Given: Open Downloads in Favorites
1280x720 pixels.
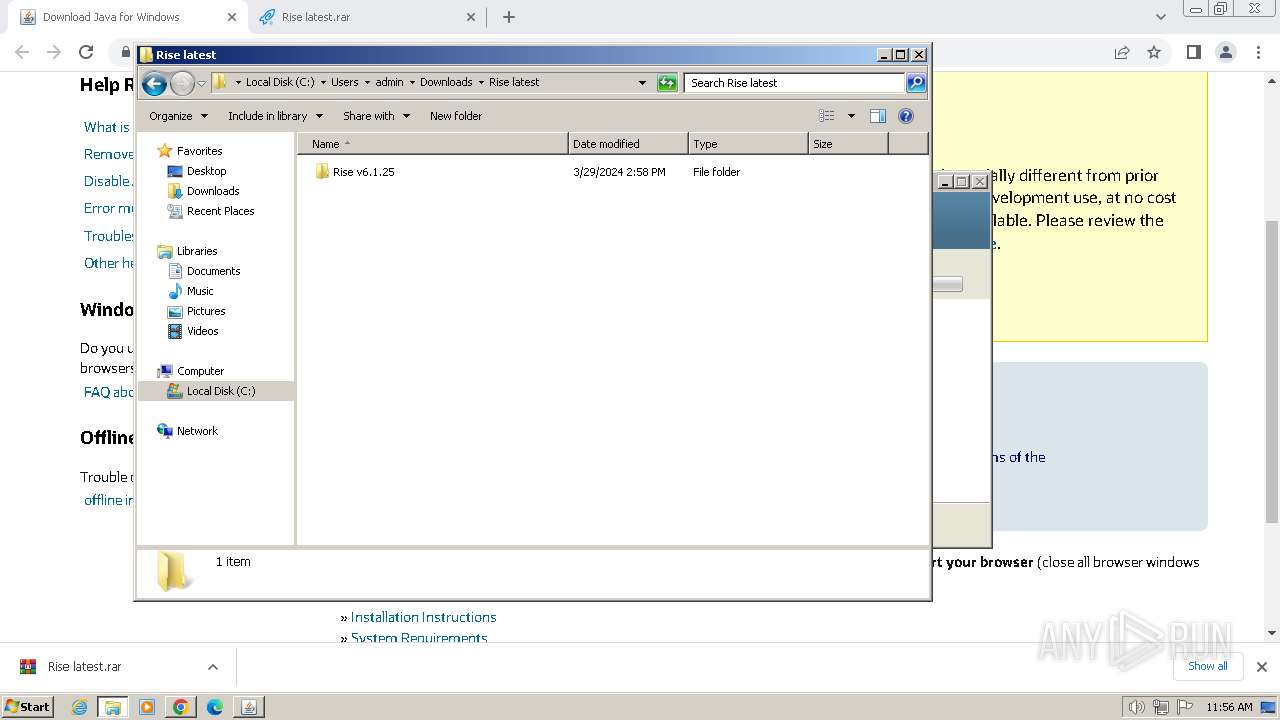Looking at the screenshot, I should [x=213, y=191].
